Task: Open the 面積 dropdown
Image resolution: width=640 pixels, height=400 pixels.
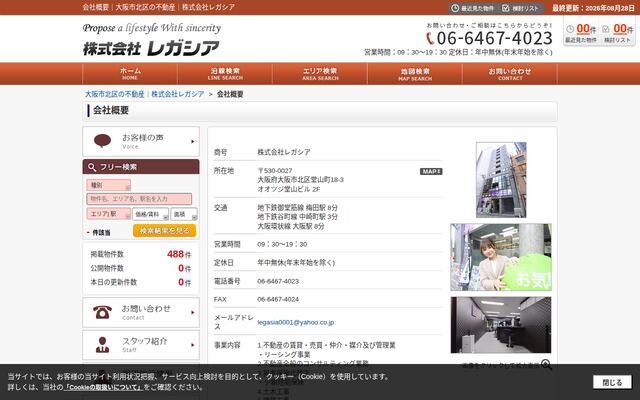Action: click(x=184, y=214)
